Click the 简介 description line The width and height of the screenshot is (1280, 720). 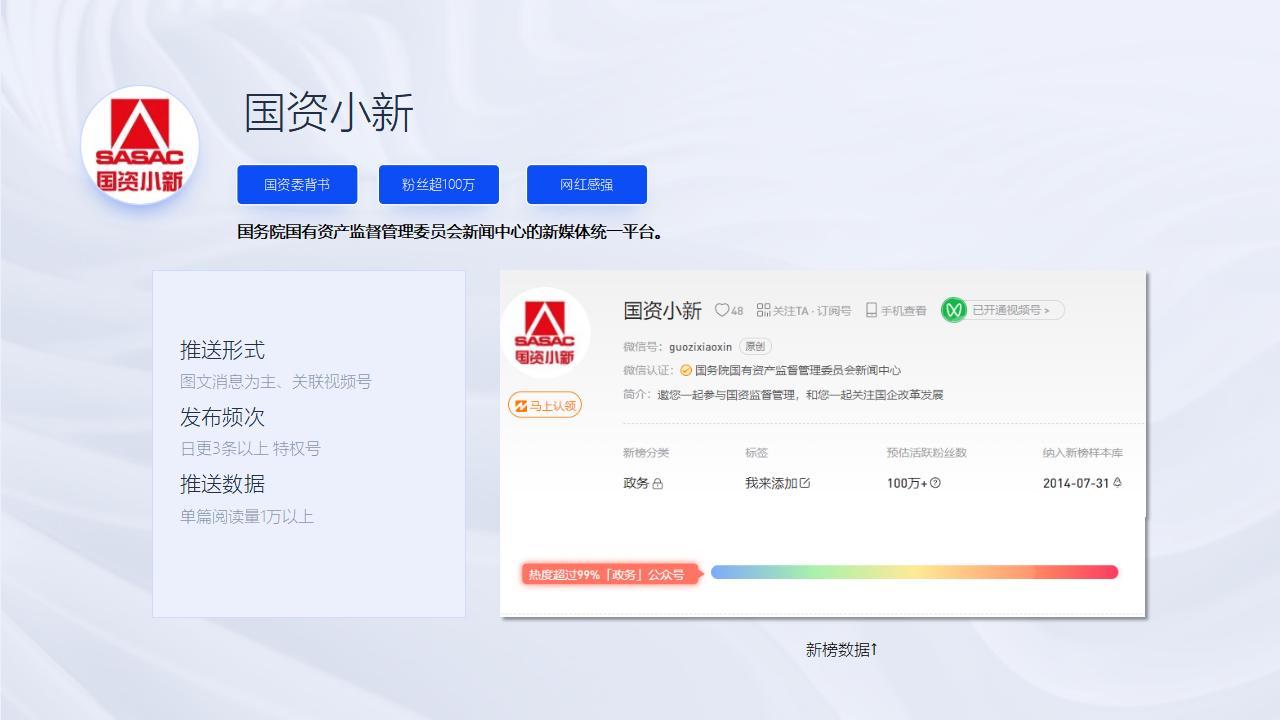pos(783,395)
